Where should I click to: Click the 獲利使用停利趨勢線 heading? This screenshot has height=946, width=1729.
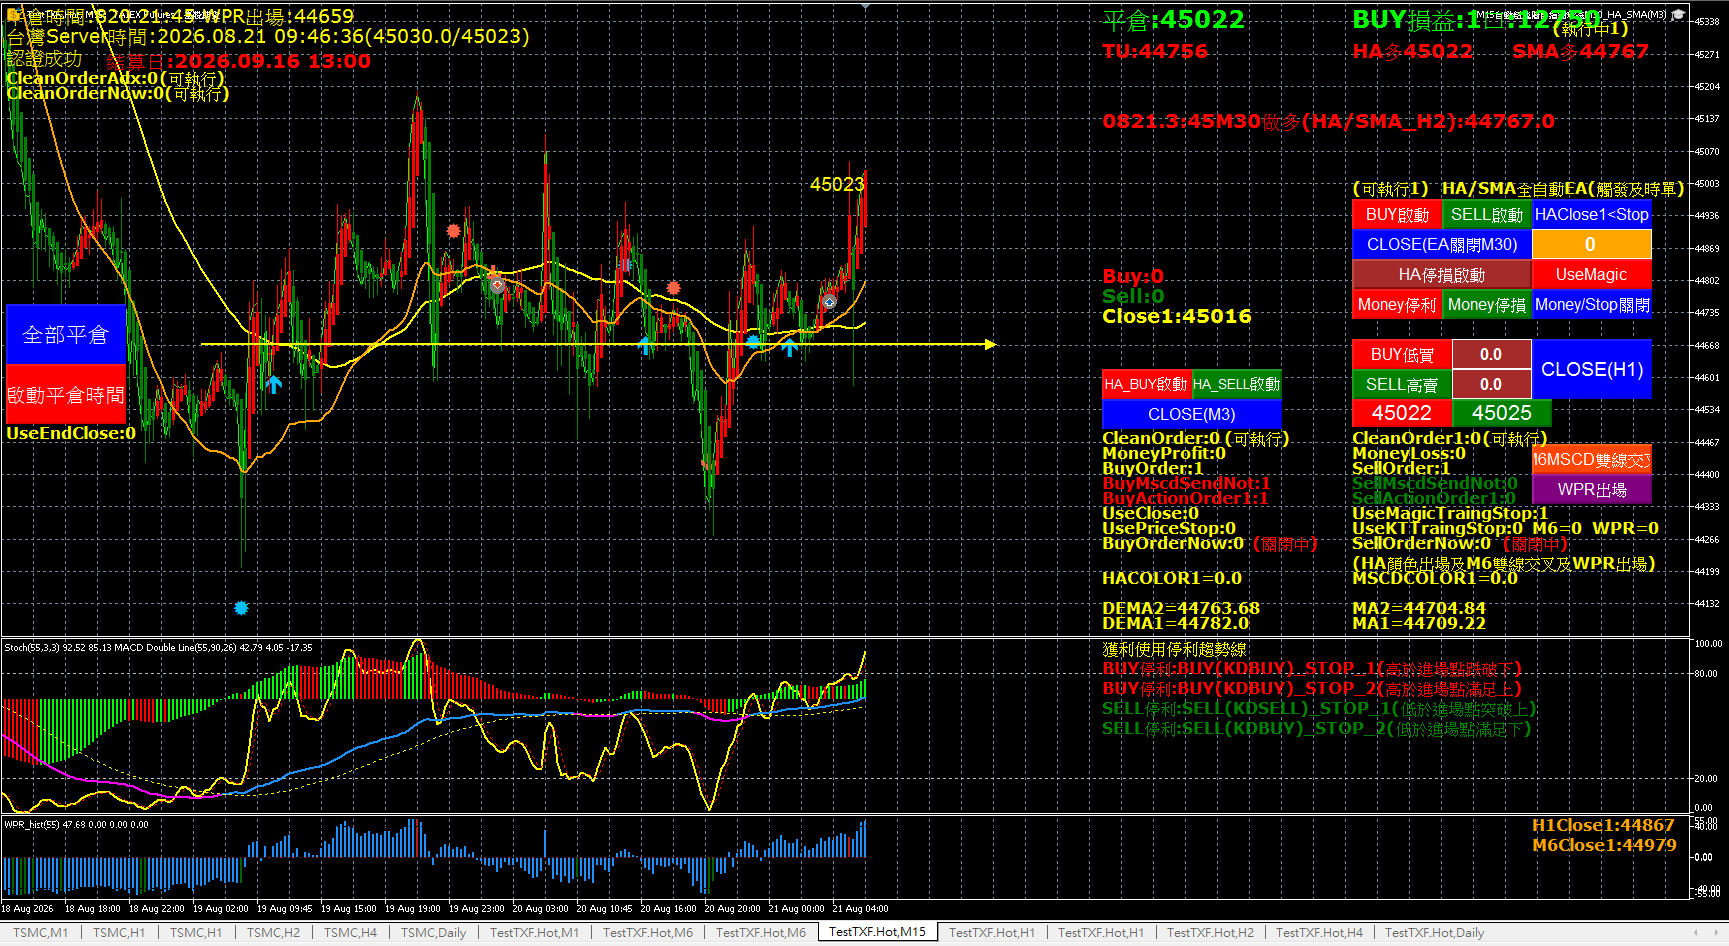(1174, 650)
